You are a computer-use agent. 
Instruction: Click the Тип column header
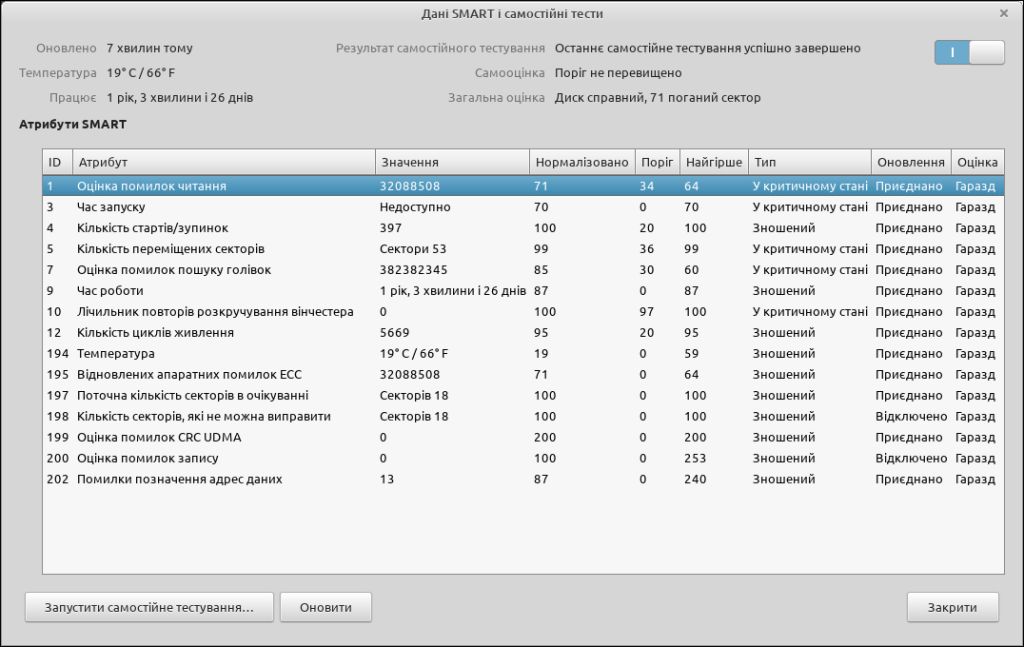pos(810,162)
